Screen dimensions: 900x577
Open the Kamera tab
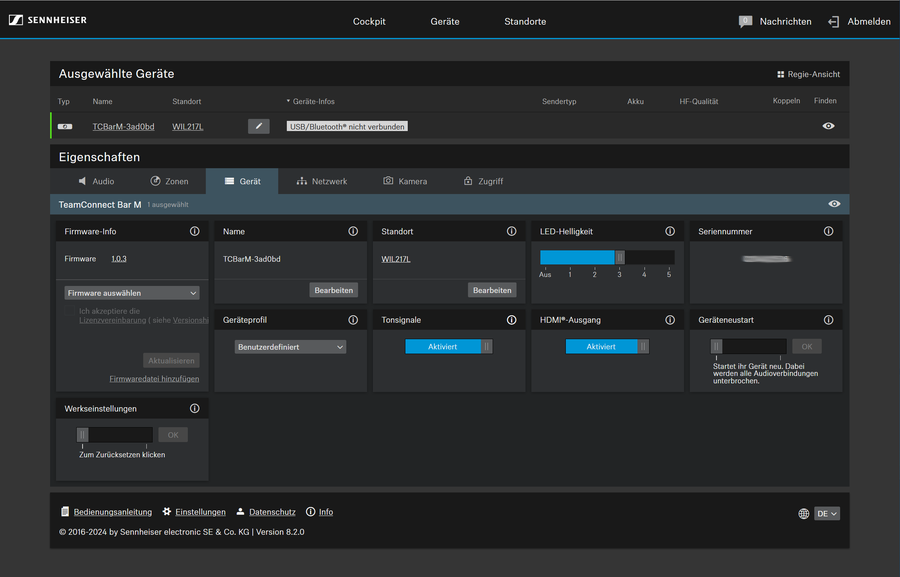coord(404,181)
